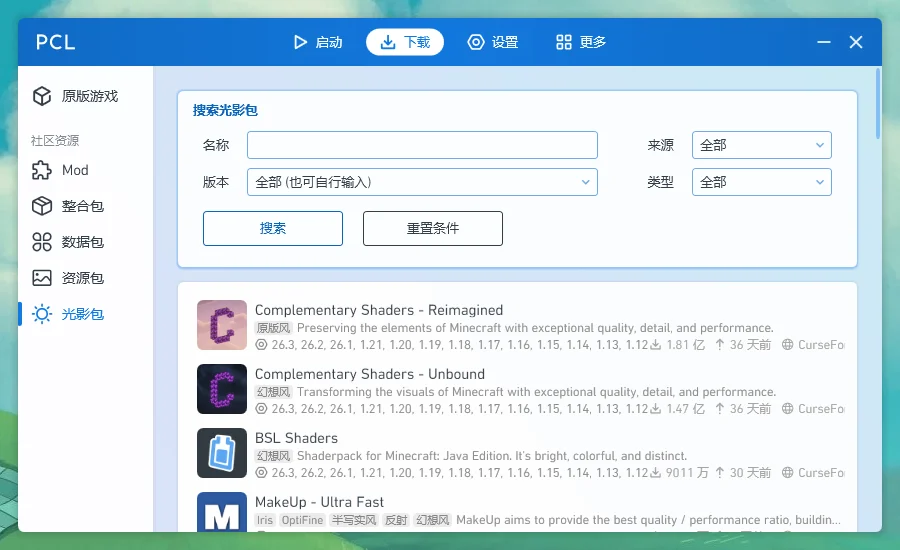900x550 pixels.
Task: Click the download count icon on Reimagined
Action: point(656,345)
